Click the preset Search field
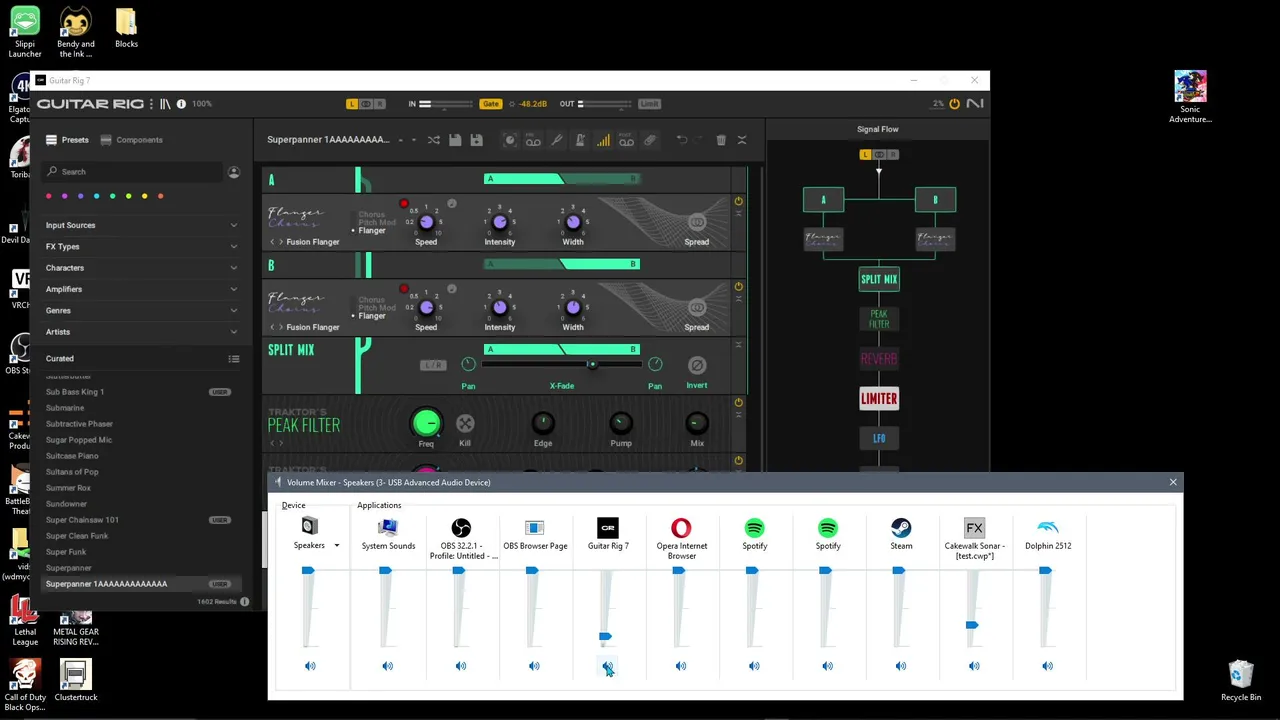The height and width of the screenshot is (720, 1280). pos(134,172)
